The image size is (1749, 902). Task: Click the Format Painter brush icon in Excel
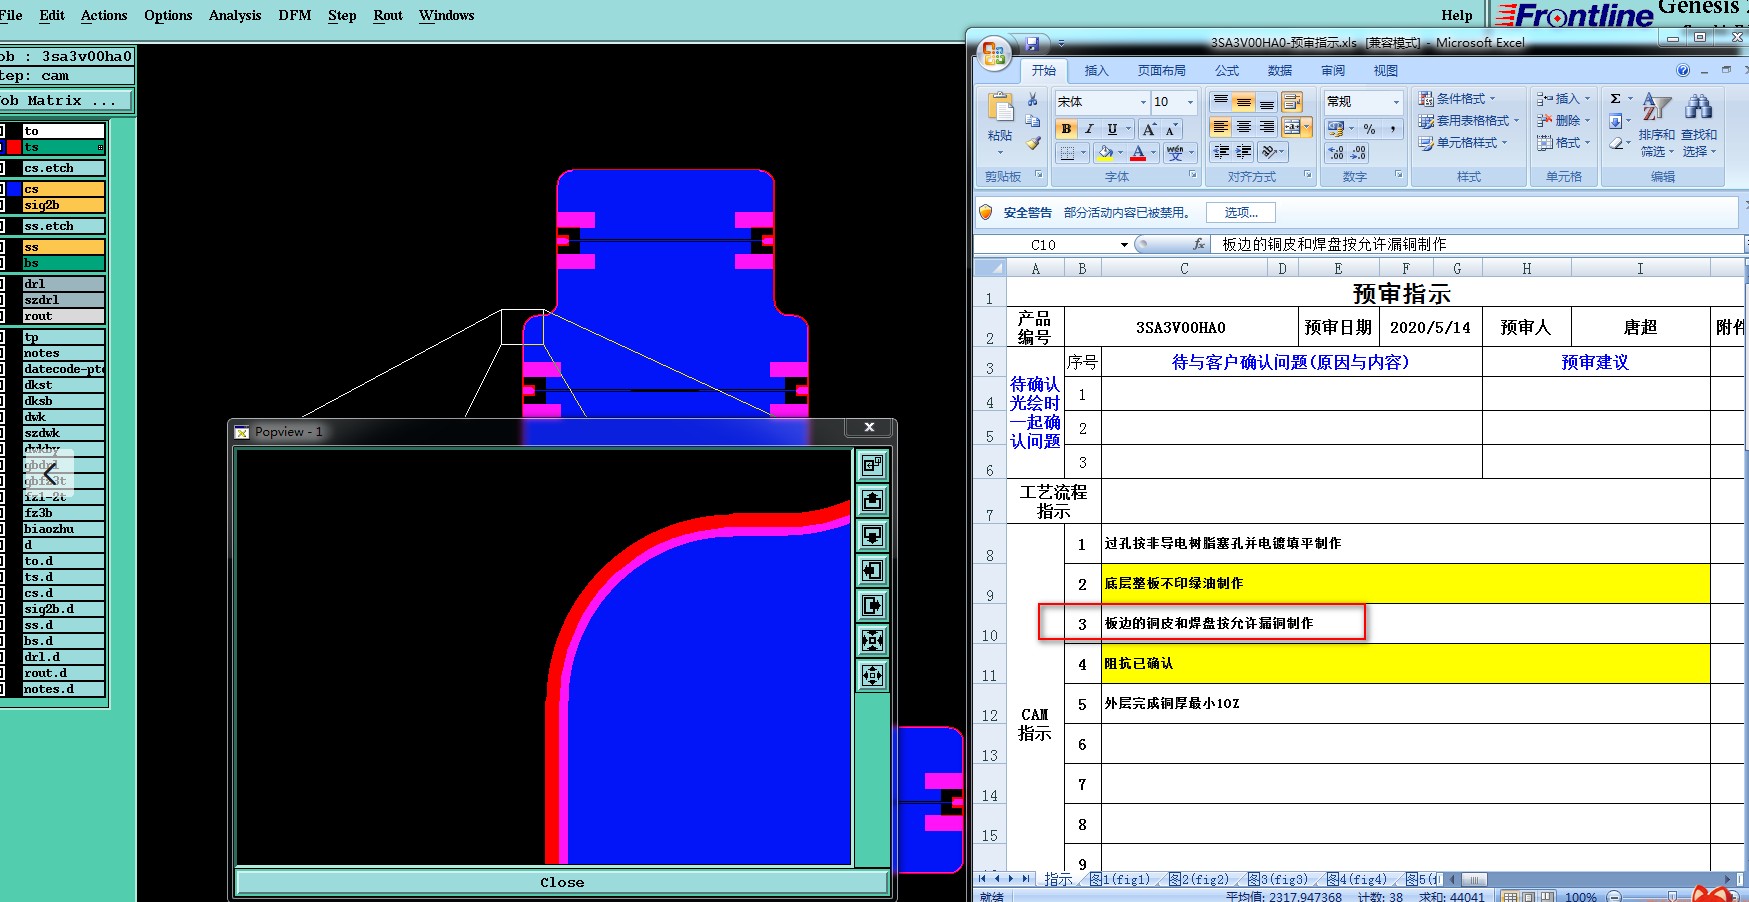point(1033,144)
